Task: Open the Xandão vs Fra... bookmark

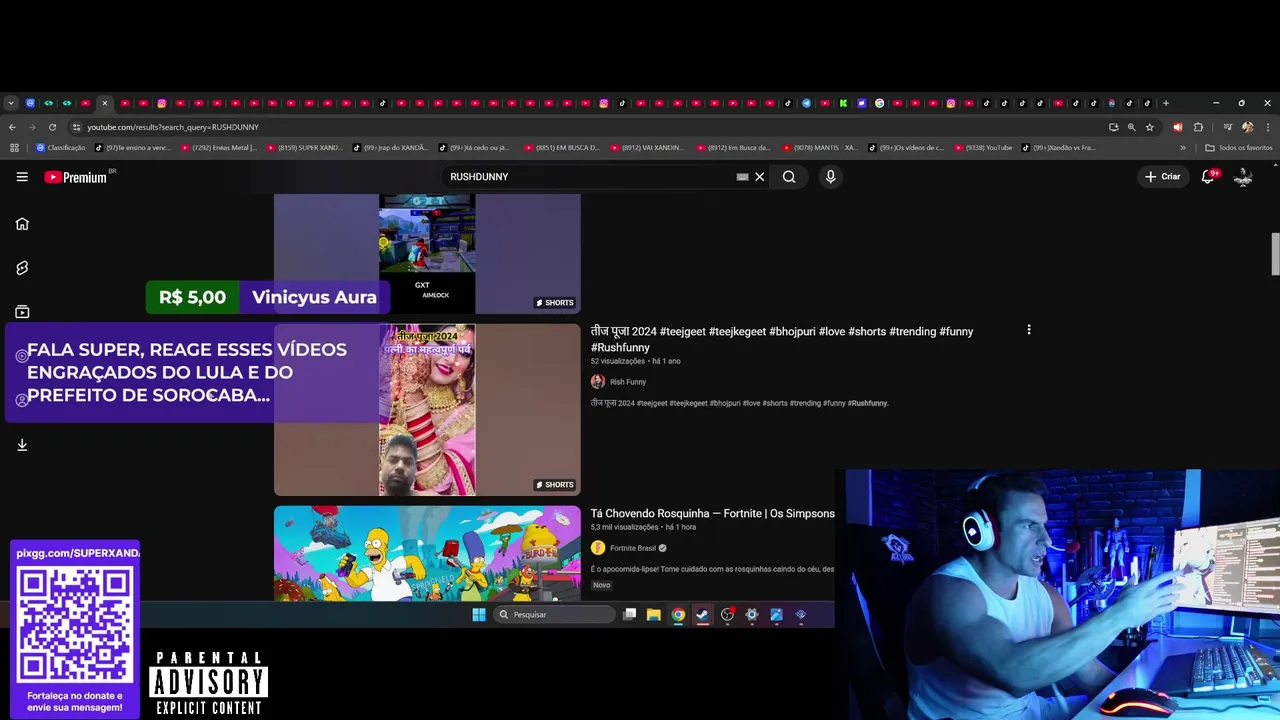Action: point(1058,148)
